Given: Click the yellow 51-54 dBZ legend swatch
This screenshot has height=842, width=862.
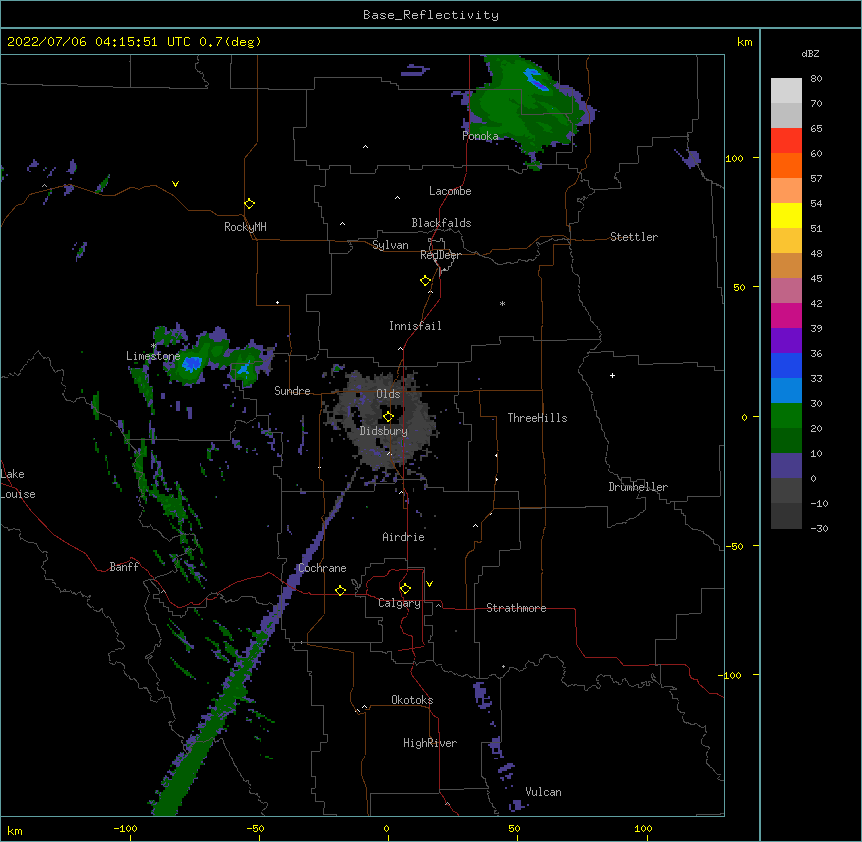Looking at the screenshot, I should [786, 215].
